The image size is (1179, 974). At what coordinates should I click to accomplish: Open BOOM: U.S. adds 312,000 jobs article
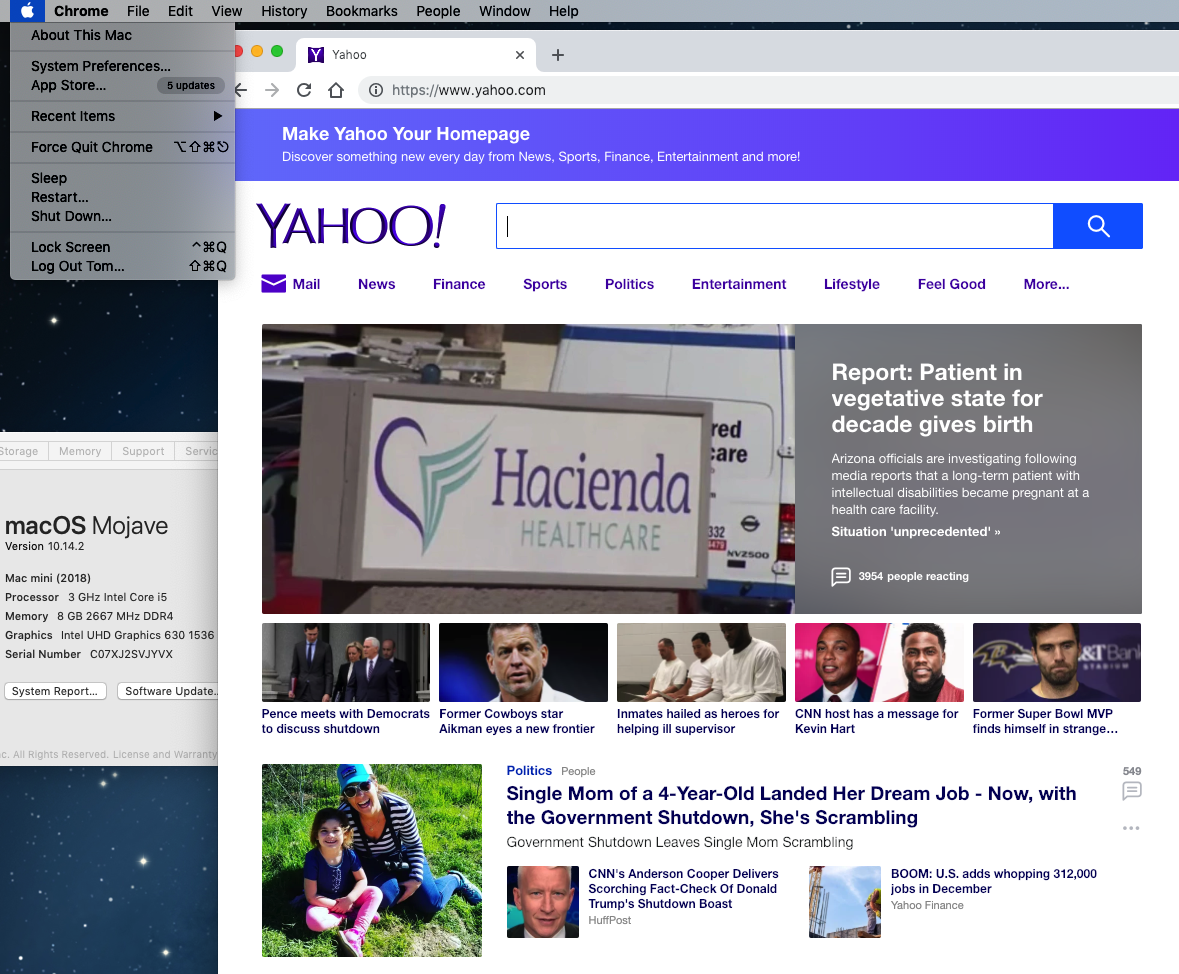point(993,881)
